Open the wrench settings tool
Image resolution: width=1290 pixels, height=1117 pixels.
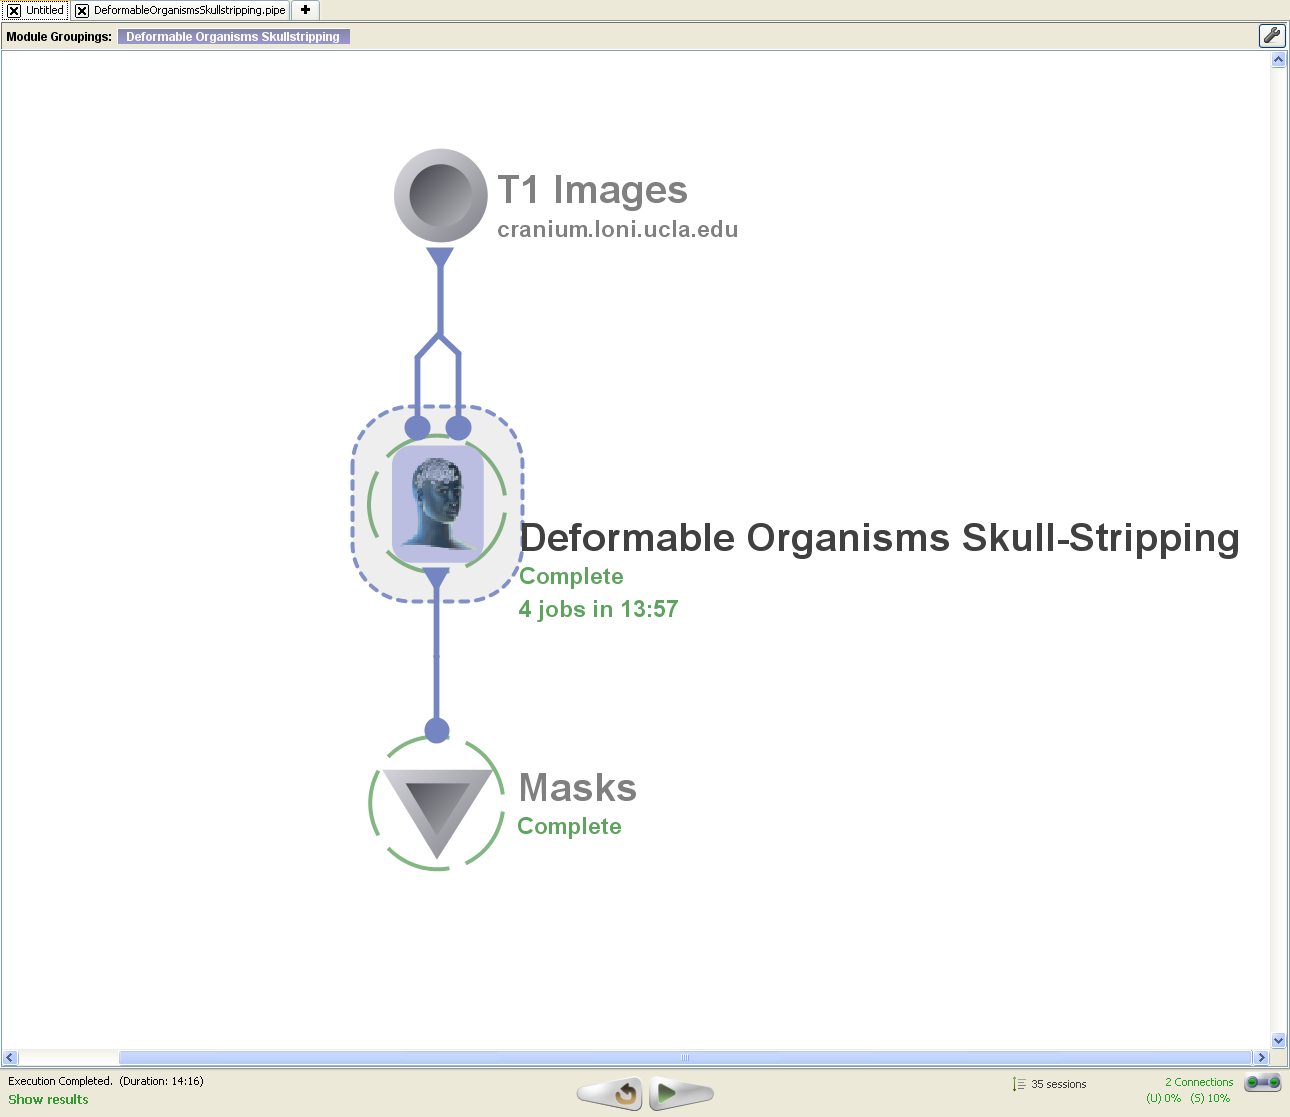pos(1271,36)
